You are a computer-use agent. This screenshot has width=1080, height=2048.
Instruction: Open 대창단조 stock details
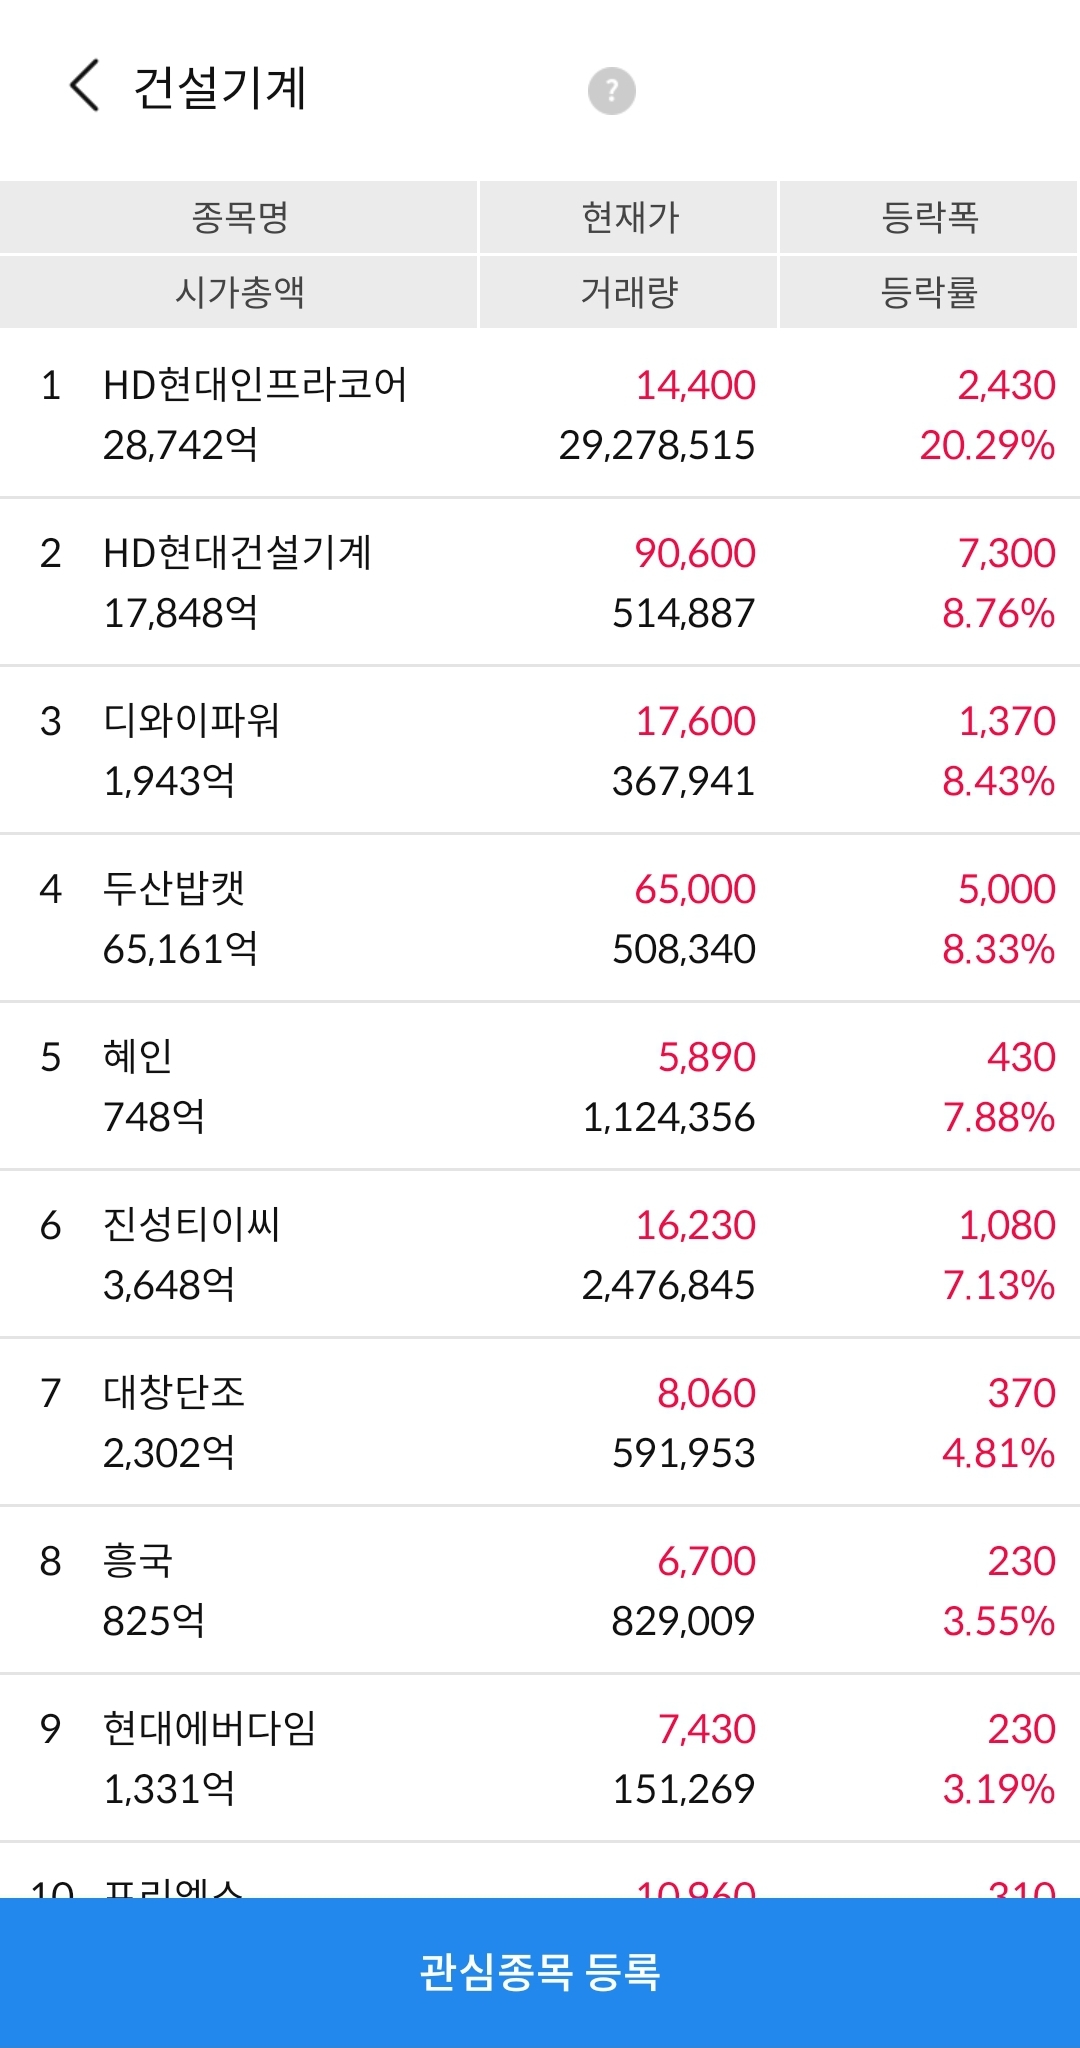(x=540, y=1422)
